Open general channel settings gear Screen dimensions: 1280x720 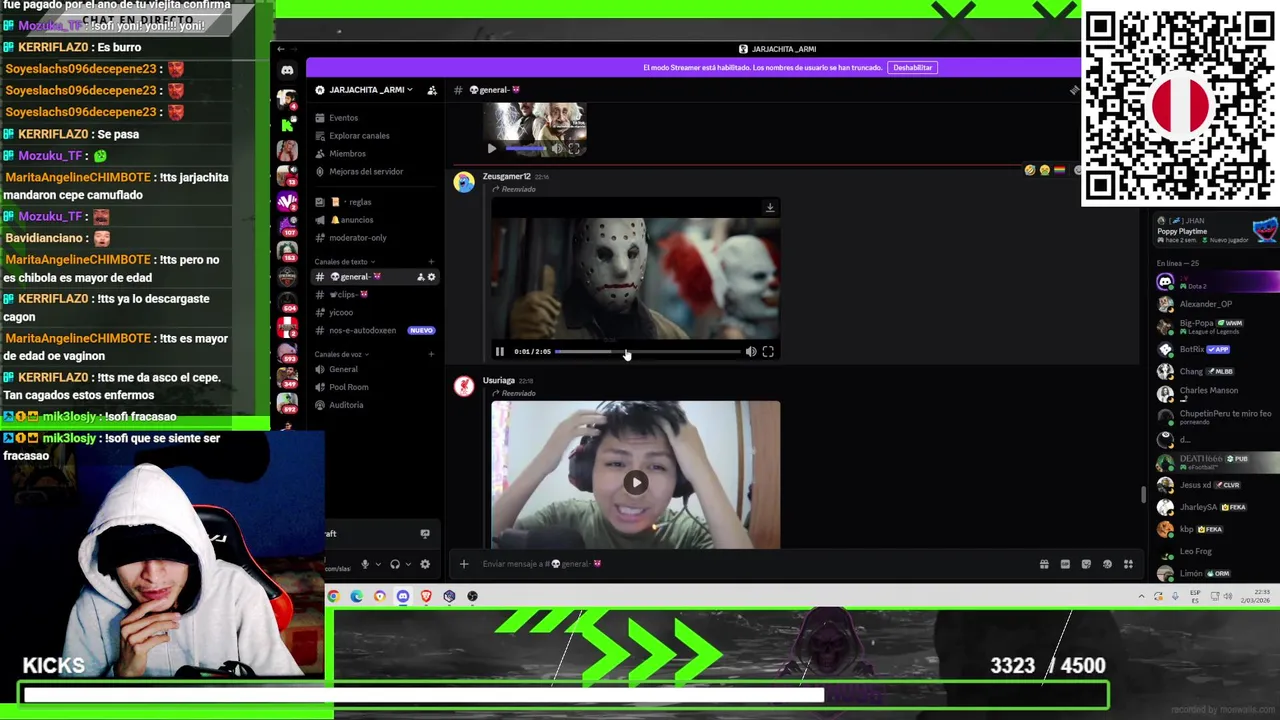click(432, 277)
